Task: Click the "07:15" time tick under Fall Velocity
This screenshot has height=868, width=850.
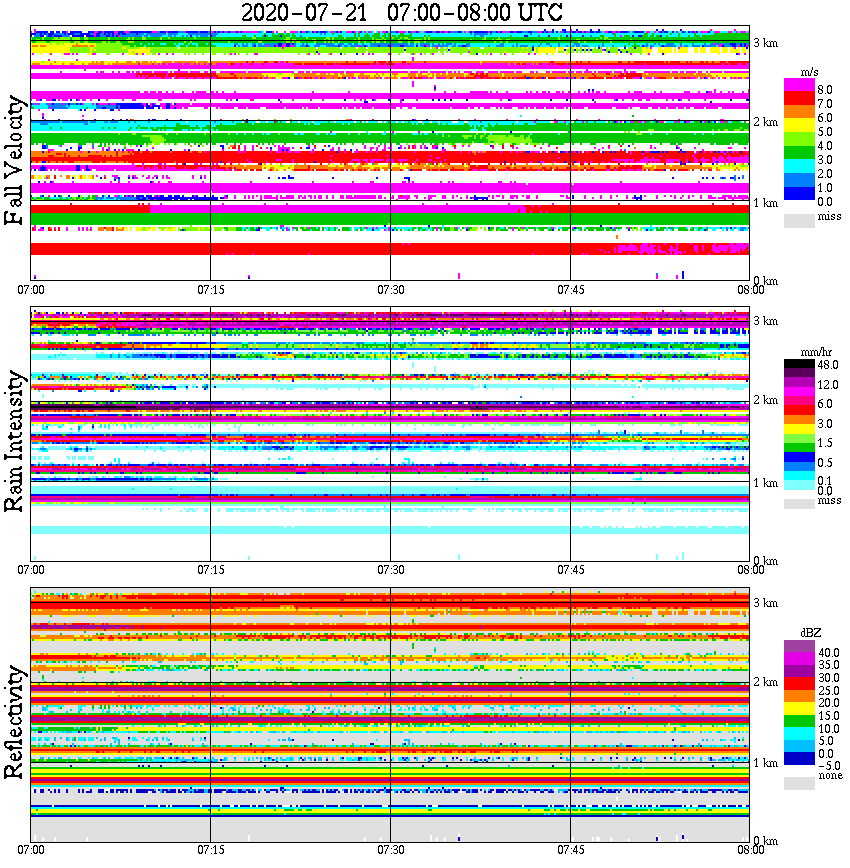Action: 210,290
